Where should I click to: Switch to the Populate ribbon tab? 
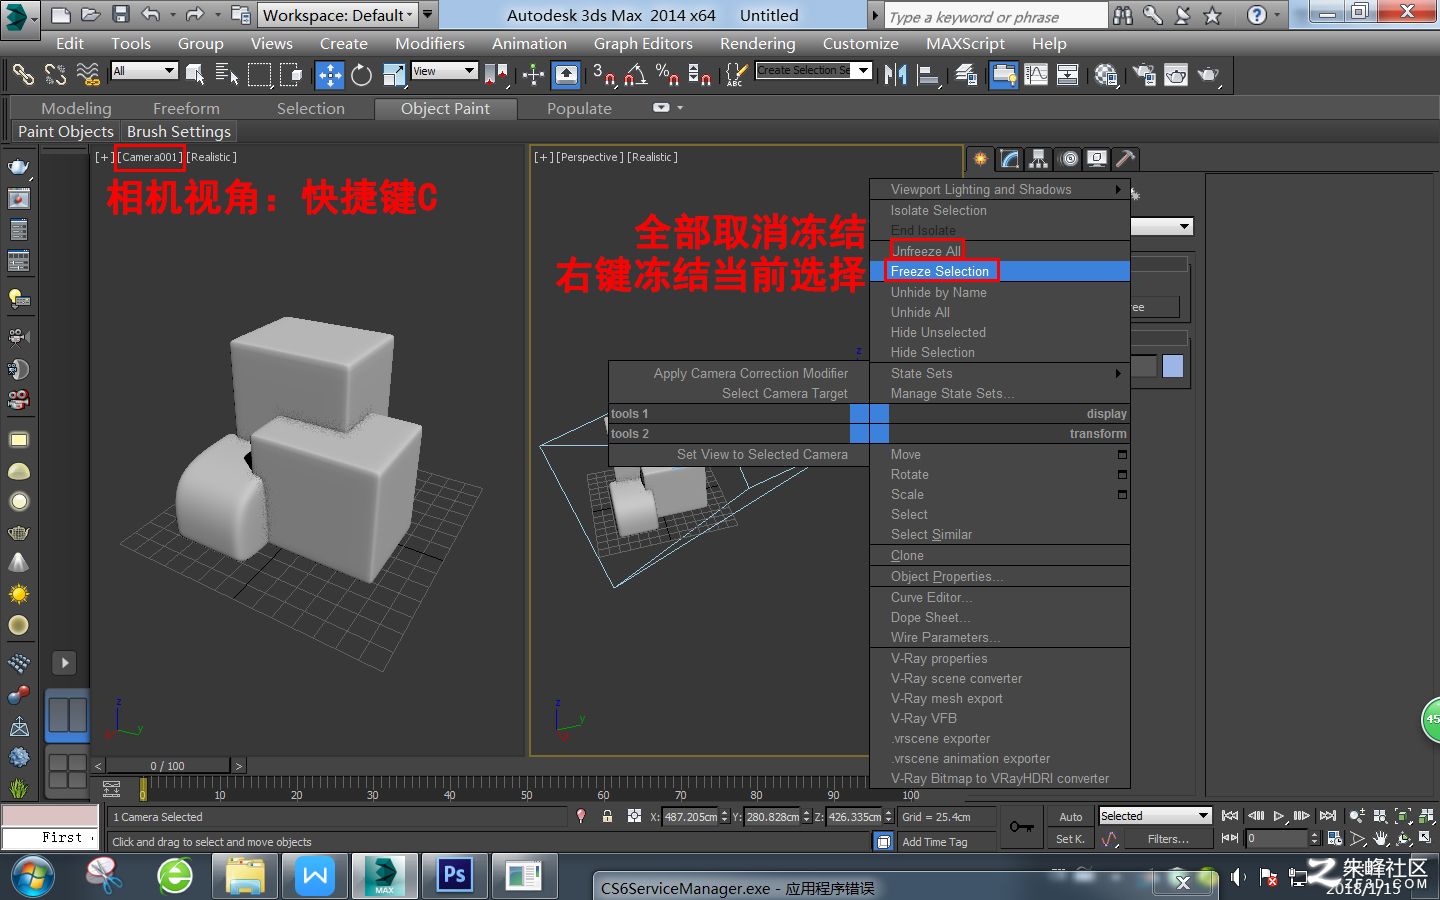click(579, 108)
